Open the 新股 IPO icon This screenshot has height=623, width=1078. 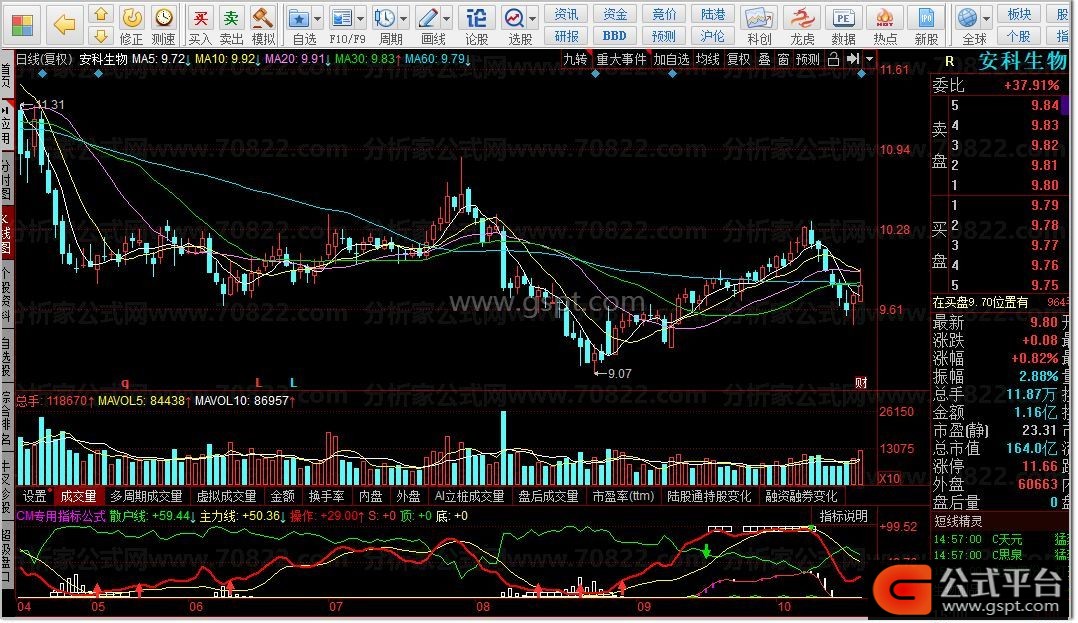[926, 19]
